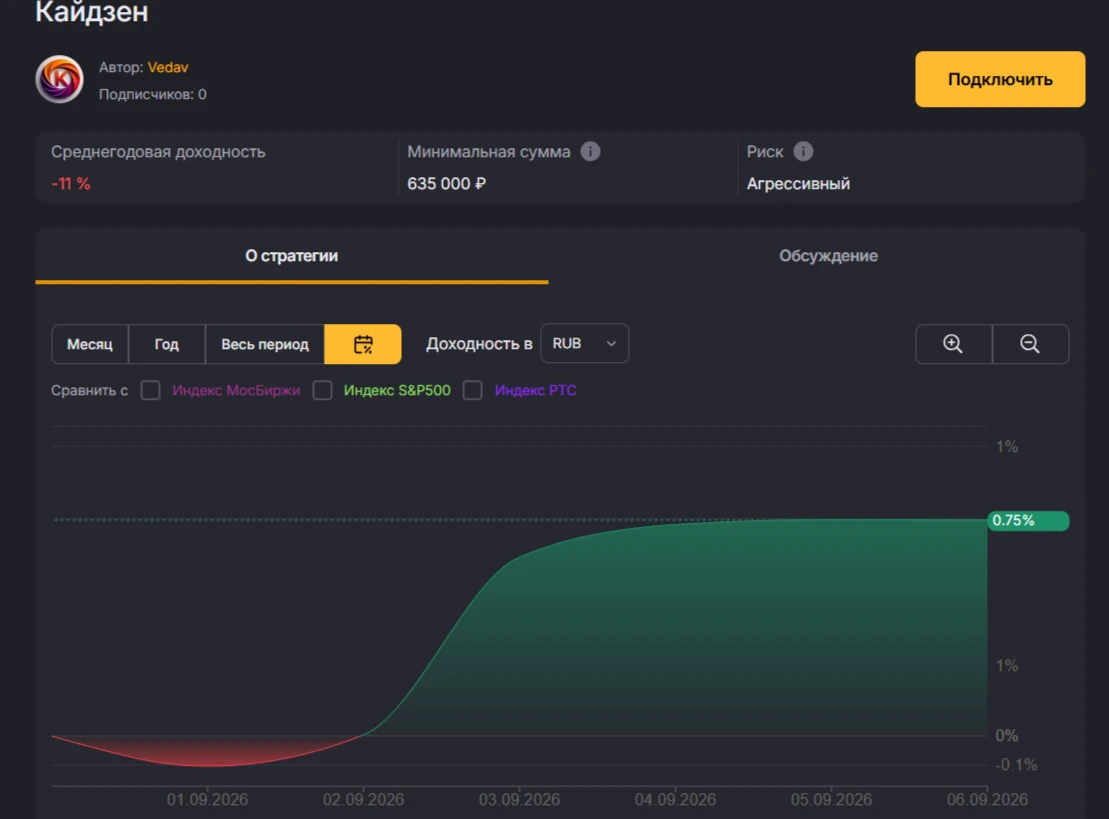Switch to the Обсуждение tab
The height and width of the screenshot is (819, 1109).
(828, 256)
